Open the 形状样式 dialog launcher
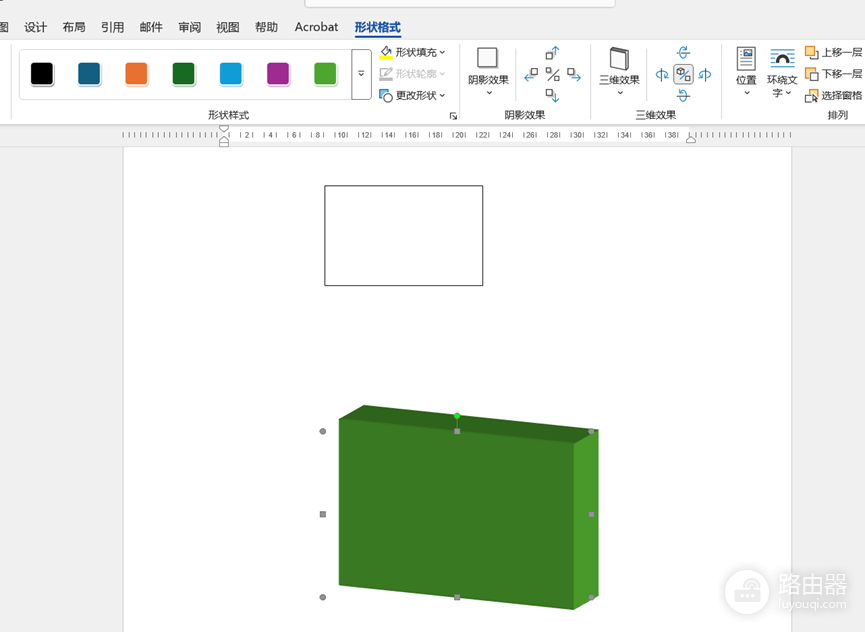Image resolution: width=865 pixels, height=632 pixels. (x=453, y=116)
